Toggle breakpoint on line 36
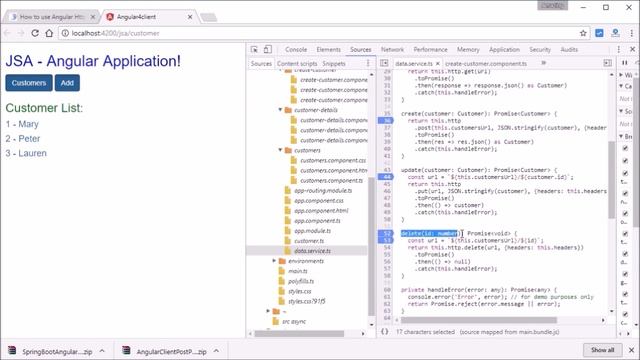The width and height of the screenshot is (640, 360). pyautogui.click(x=386, y=120)
